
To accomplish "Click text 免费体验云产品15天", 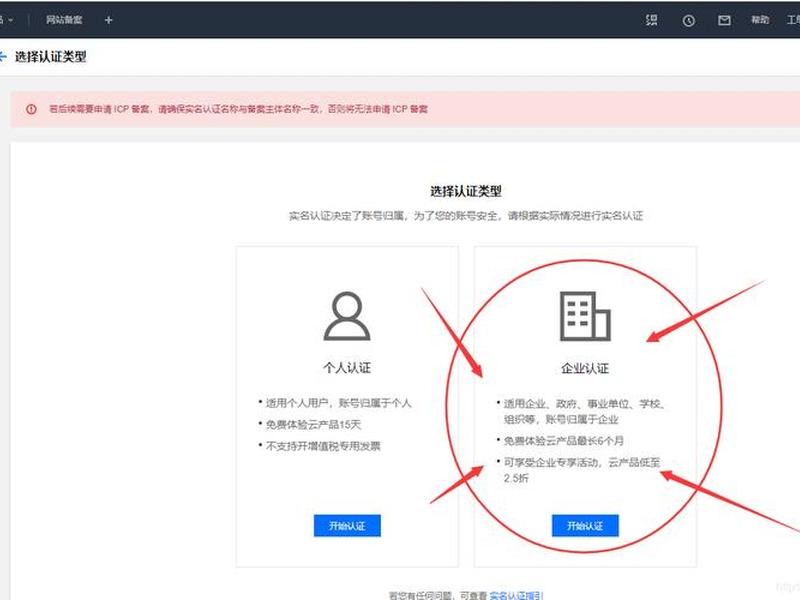I will 313,424.
